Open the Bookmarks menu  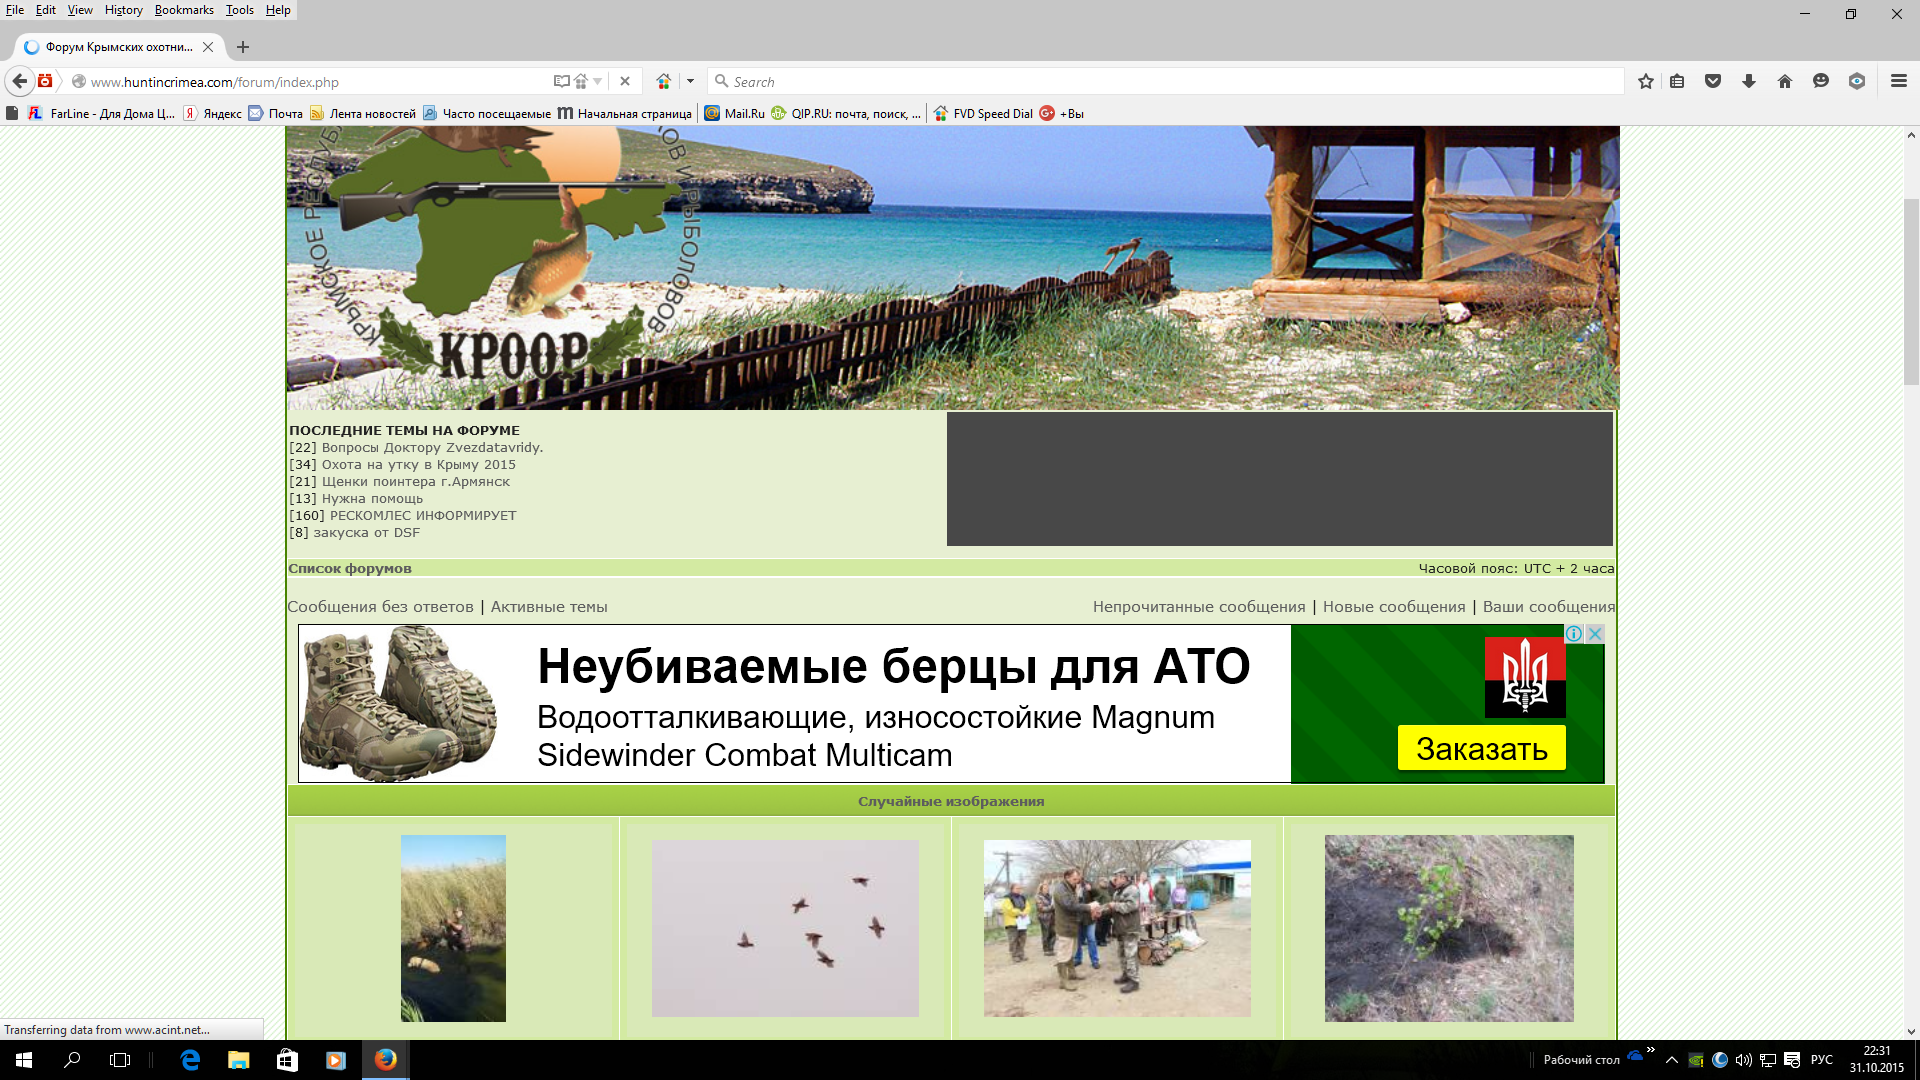click(x=184, y=10)
